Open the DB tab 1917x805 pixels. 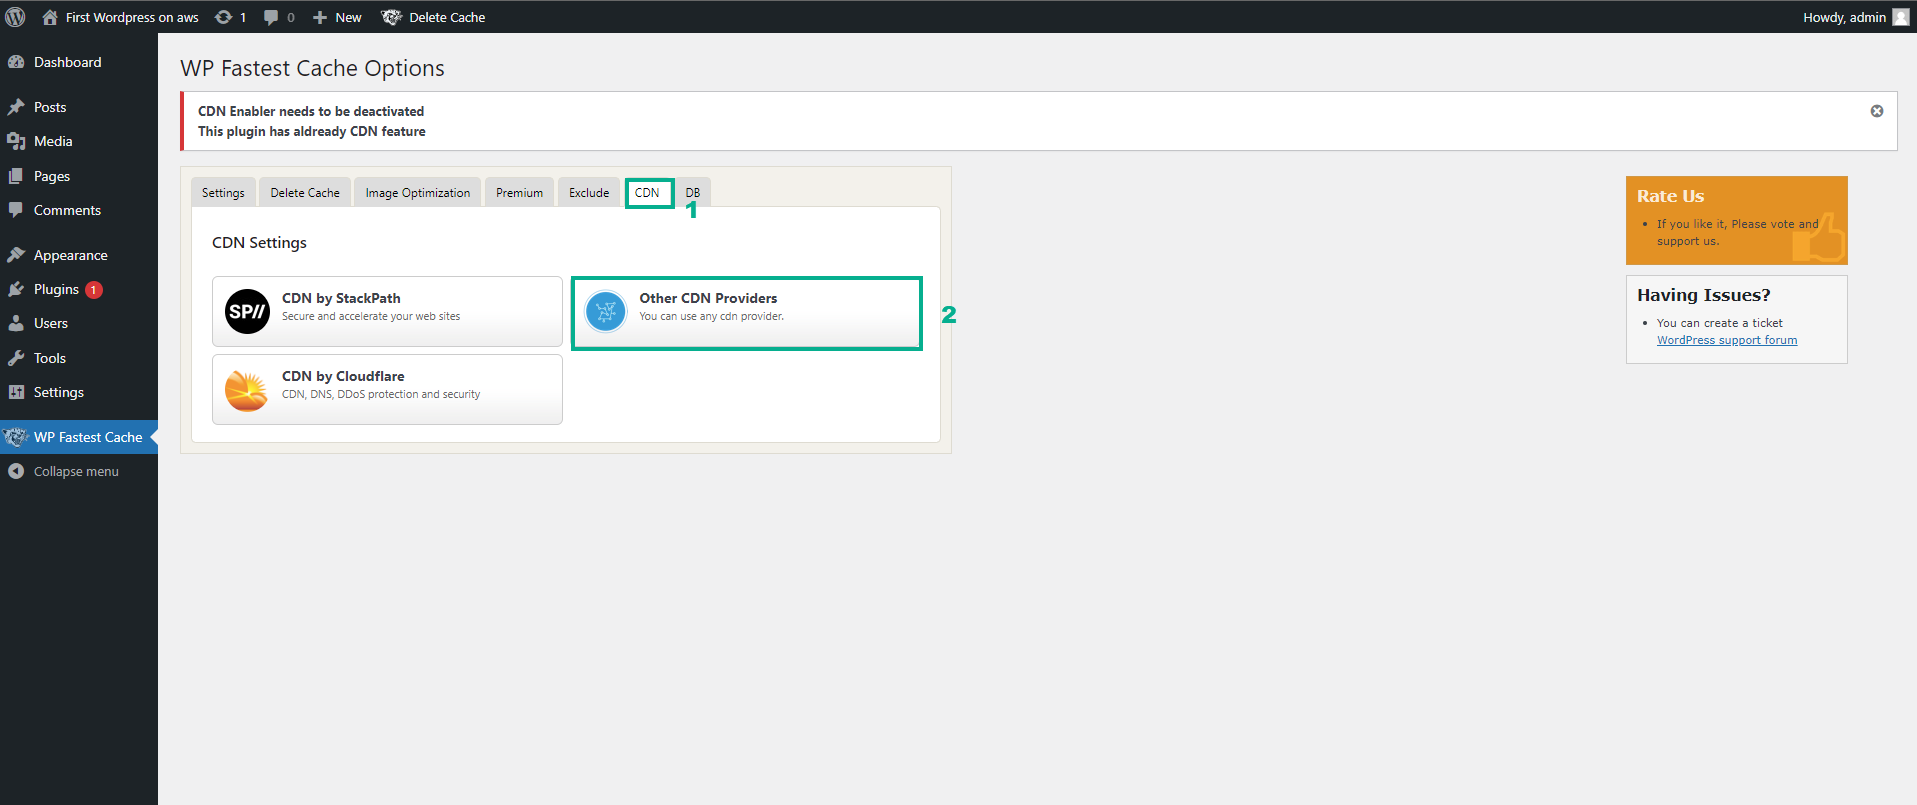[693, 193]
